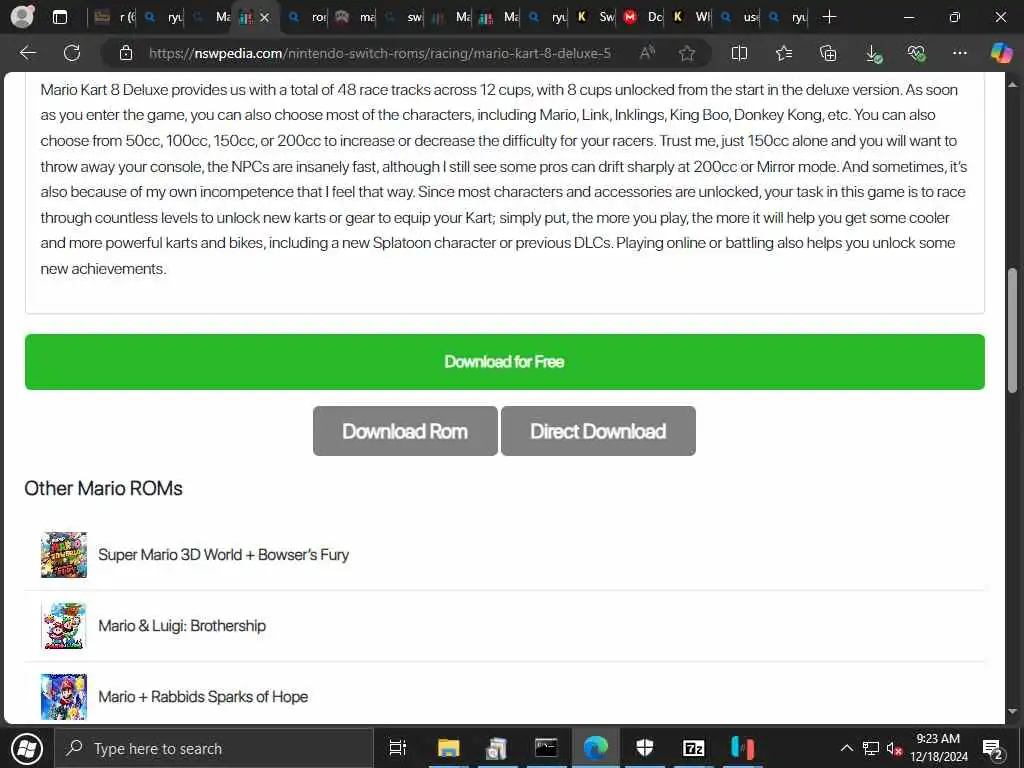Switch to the 'ros' search tab

[307, 17]
